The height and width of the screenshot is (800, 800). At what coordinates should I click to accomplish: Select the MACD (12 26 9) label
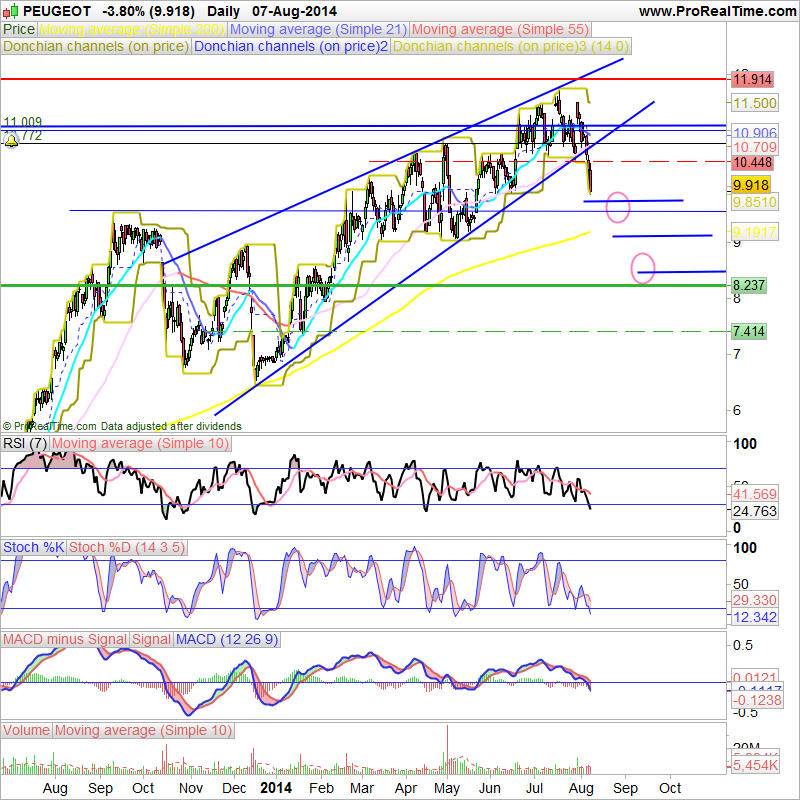click(227, 639)
